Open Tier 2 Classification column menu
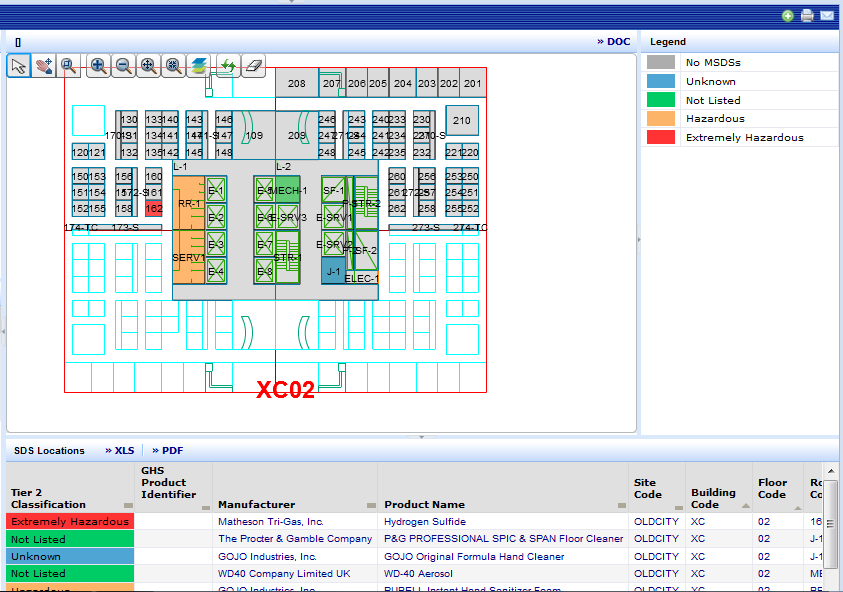The width and height of the screenshot is (843, 592). (x=128, y=505)
